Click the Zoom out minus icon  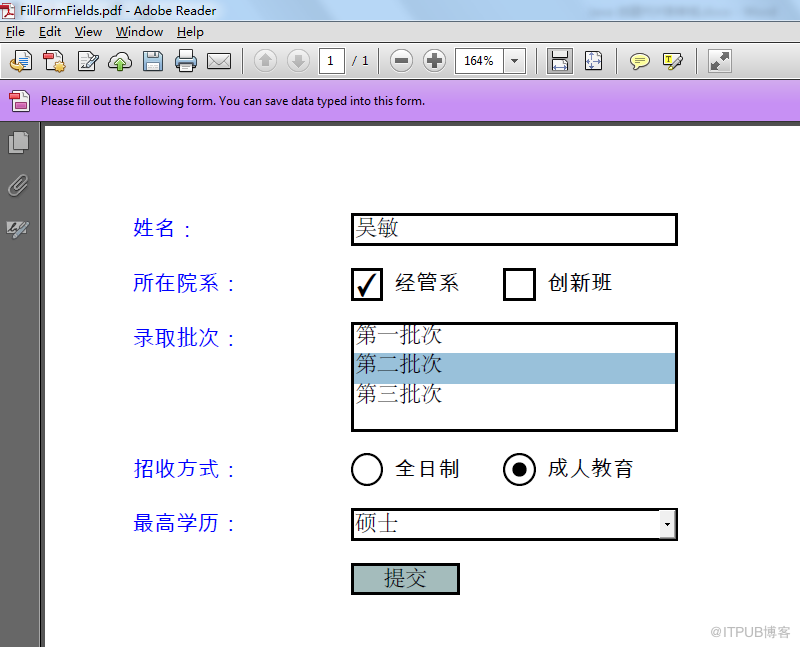pyautogui.click(x=401, y=61)
